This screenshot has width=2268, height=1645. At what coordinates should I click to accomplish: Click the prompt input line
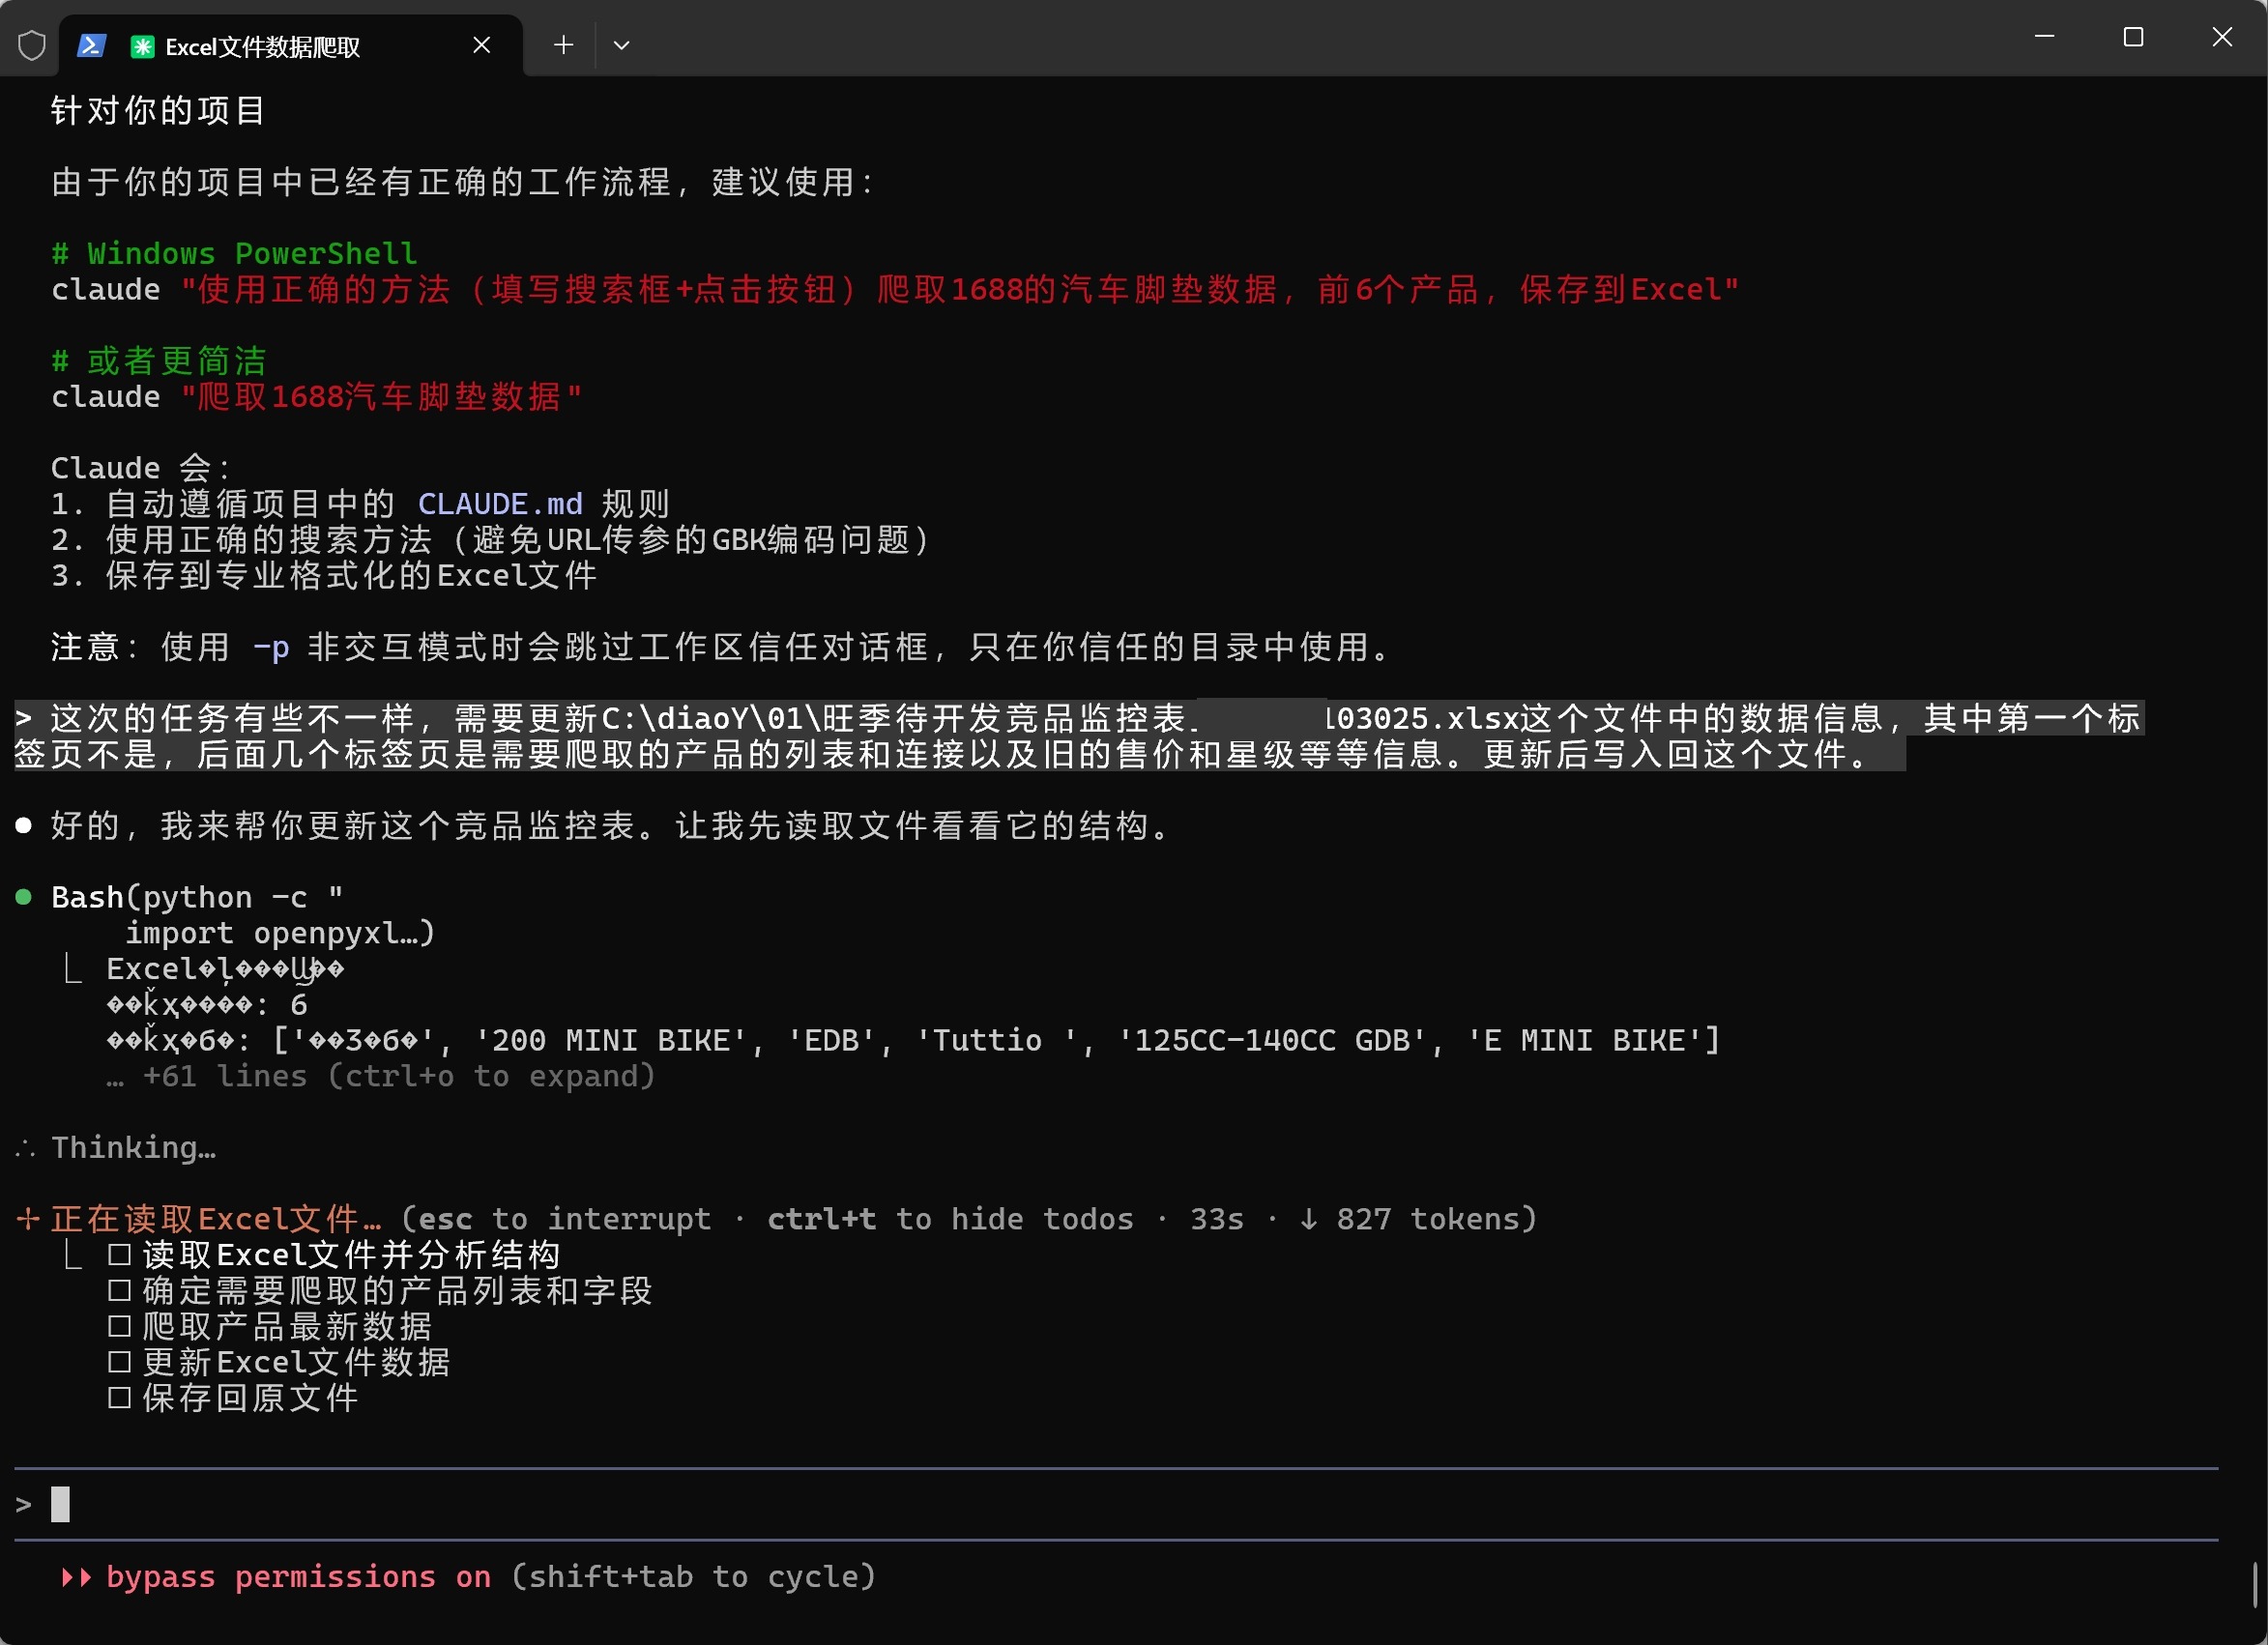click(x=1116, y=1504)
